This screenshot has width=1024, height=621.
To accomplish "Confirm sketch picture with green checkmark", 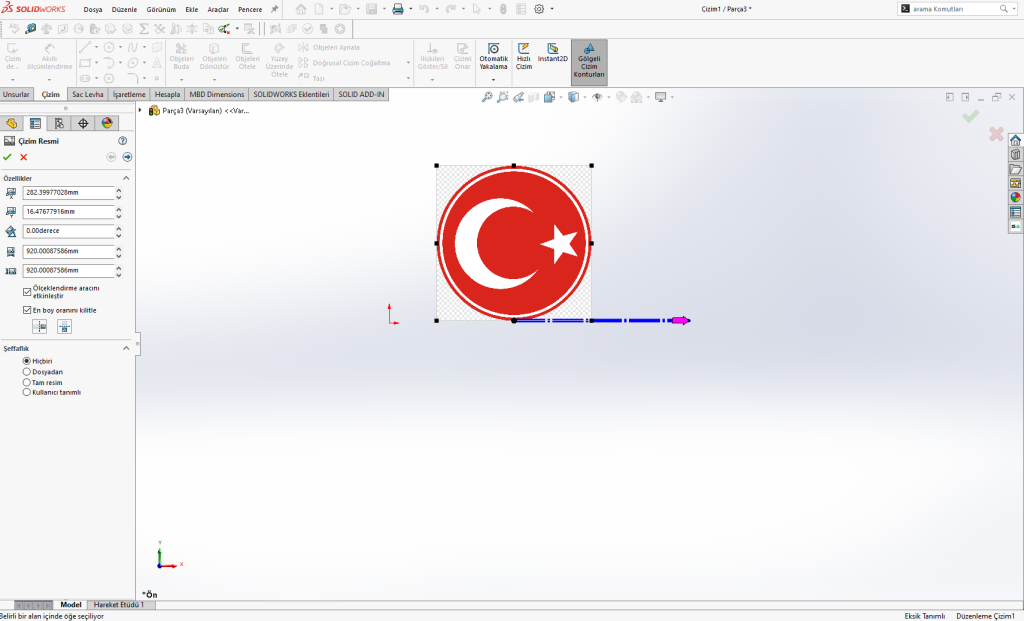I will [8, 157].
